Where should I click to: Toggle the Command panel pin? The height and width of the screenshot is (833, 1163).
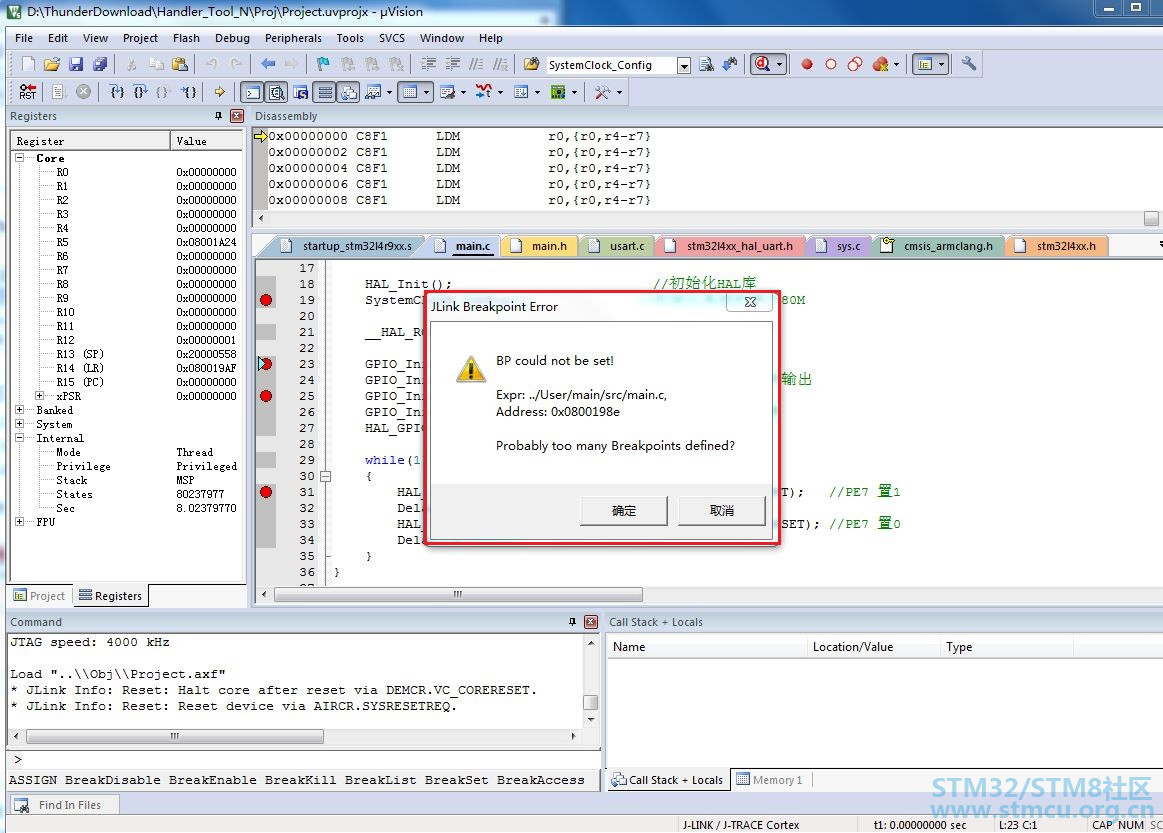pyautogui.click(x=572, y=622)
